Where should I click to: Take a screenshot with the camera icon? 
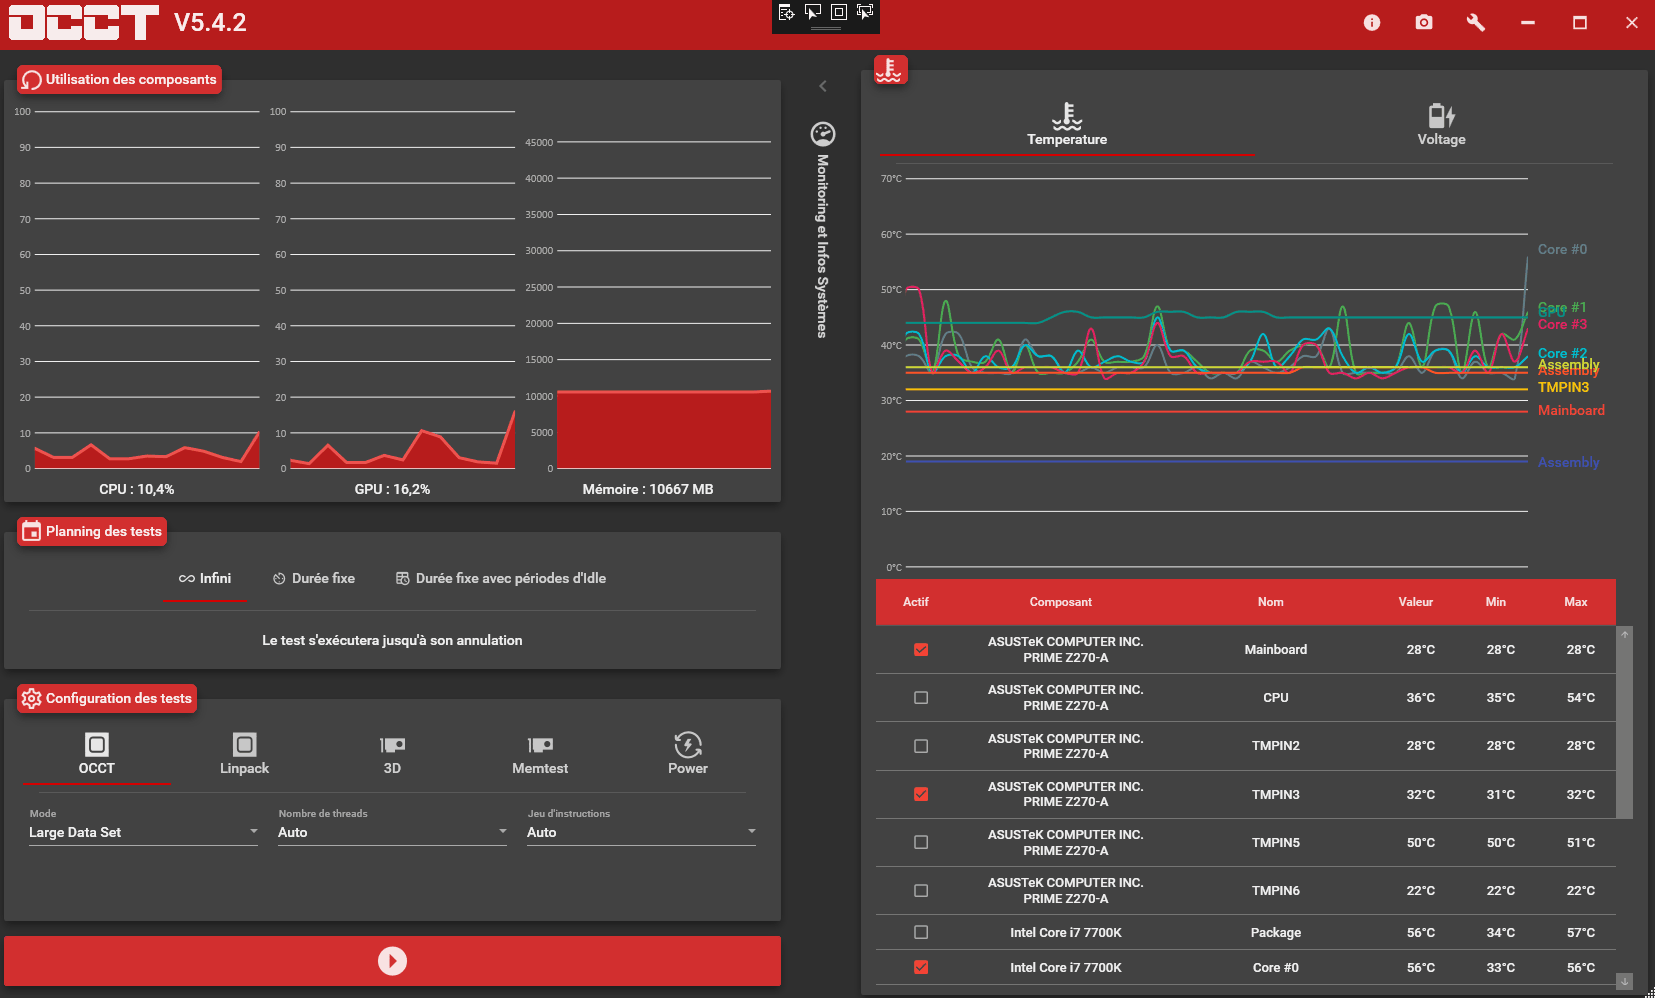(1423, 23)
